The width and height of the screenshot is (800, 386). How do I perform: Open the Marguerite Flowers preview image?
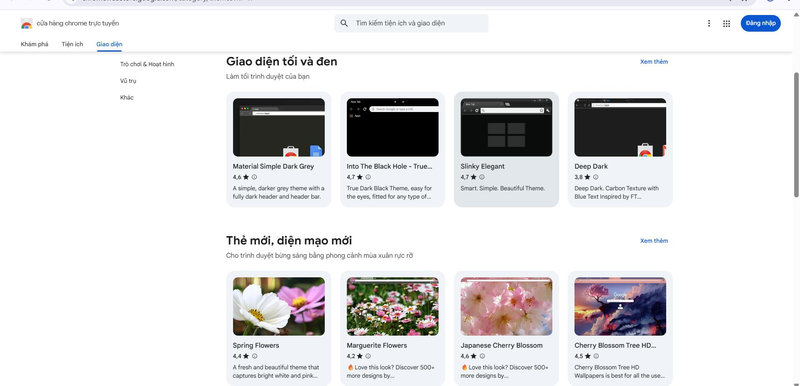click(392, 306)
